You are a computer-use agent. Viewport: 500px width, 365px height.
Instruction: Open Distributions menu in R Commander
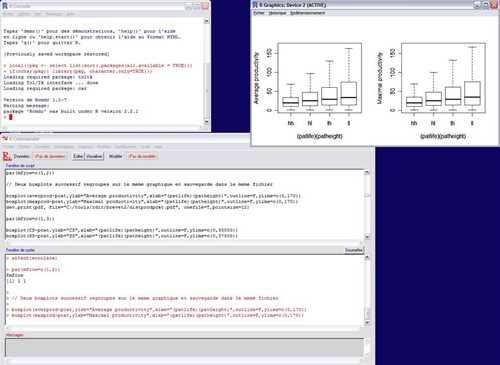(125, 147)
